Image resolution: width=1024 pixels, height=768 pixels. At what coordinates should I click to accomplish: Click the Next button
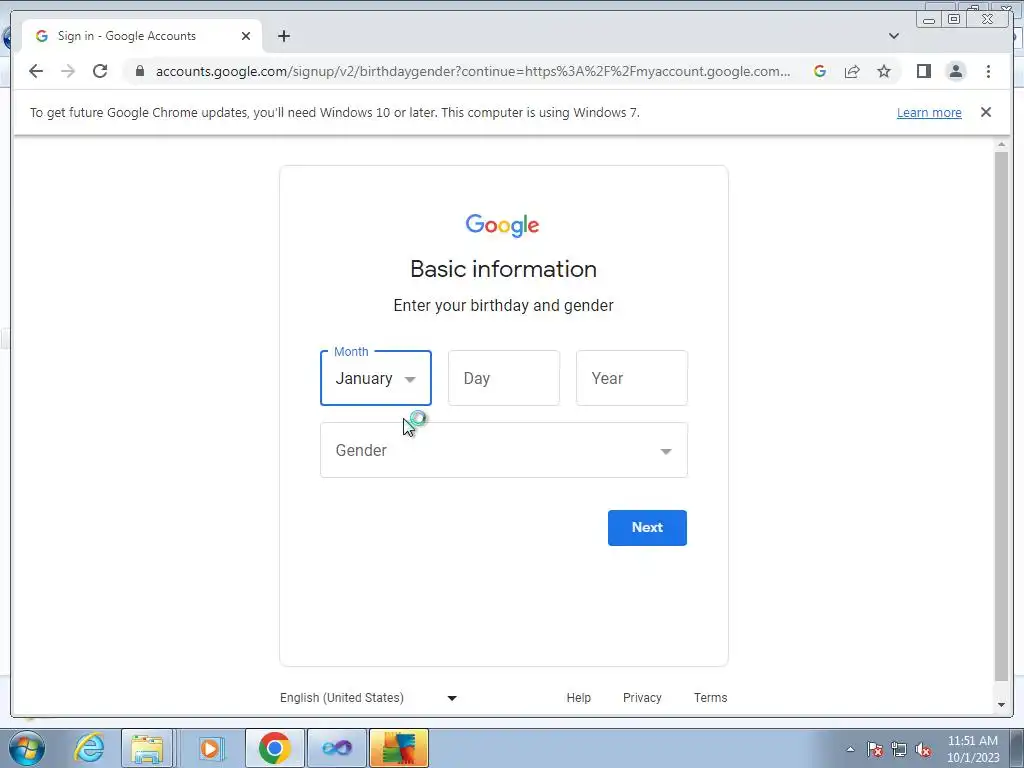click(x=647, y=528)
